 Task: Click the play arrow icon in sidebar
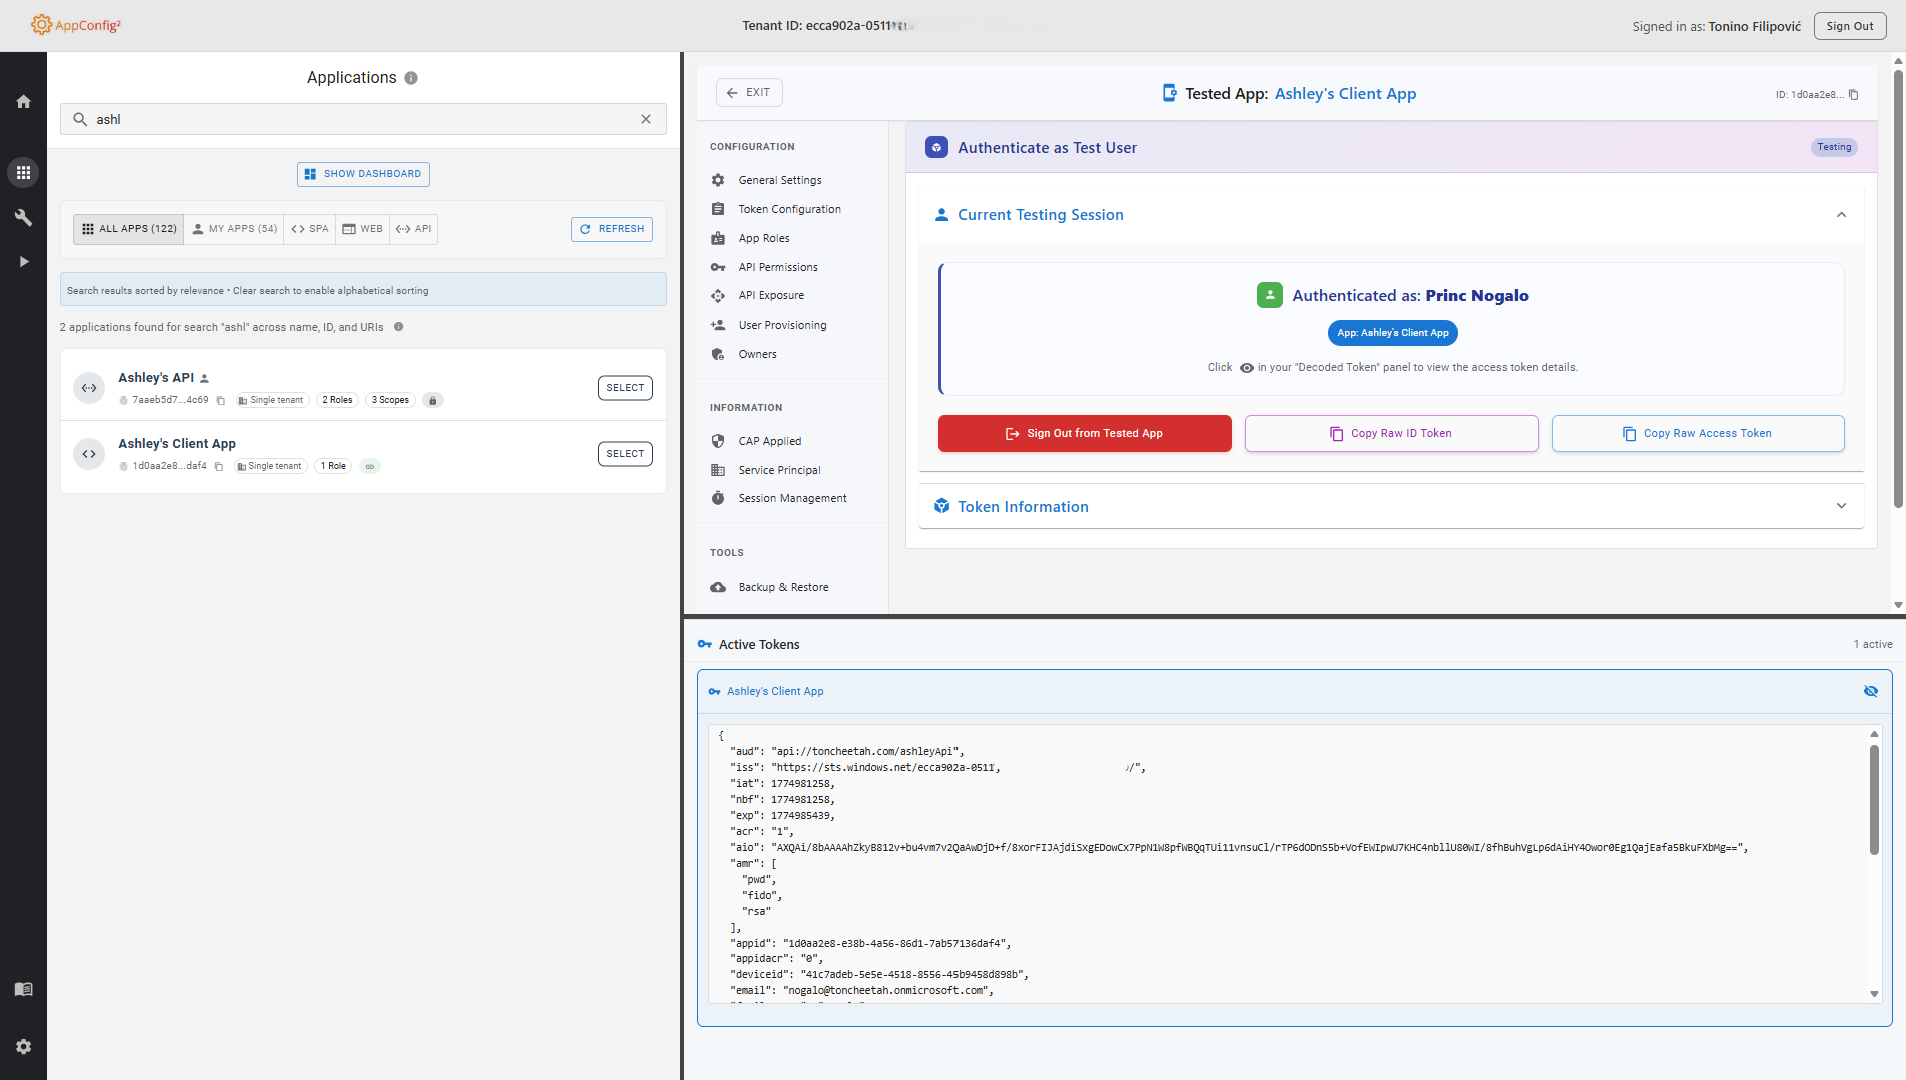(23, 261)
